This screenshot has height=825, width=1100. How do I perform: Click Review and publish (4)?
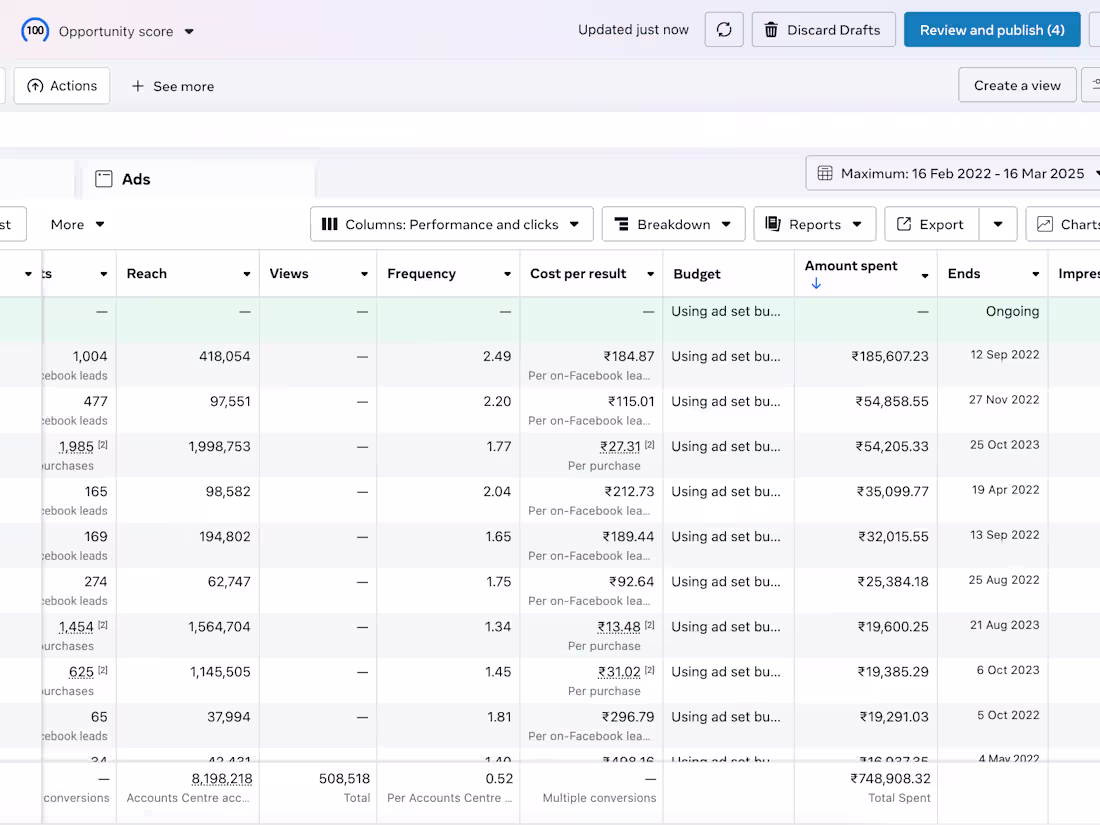[x=991, y=29]
